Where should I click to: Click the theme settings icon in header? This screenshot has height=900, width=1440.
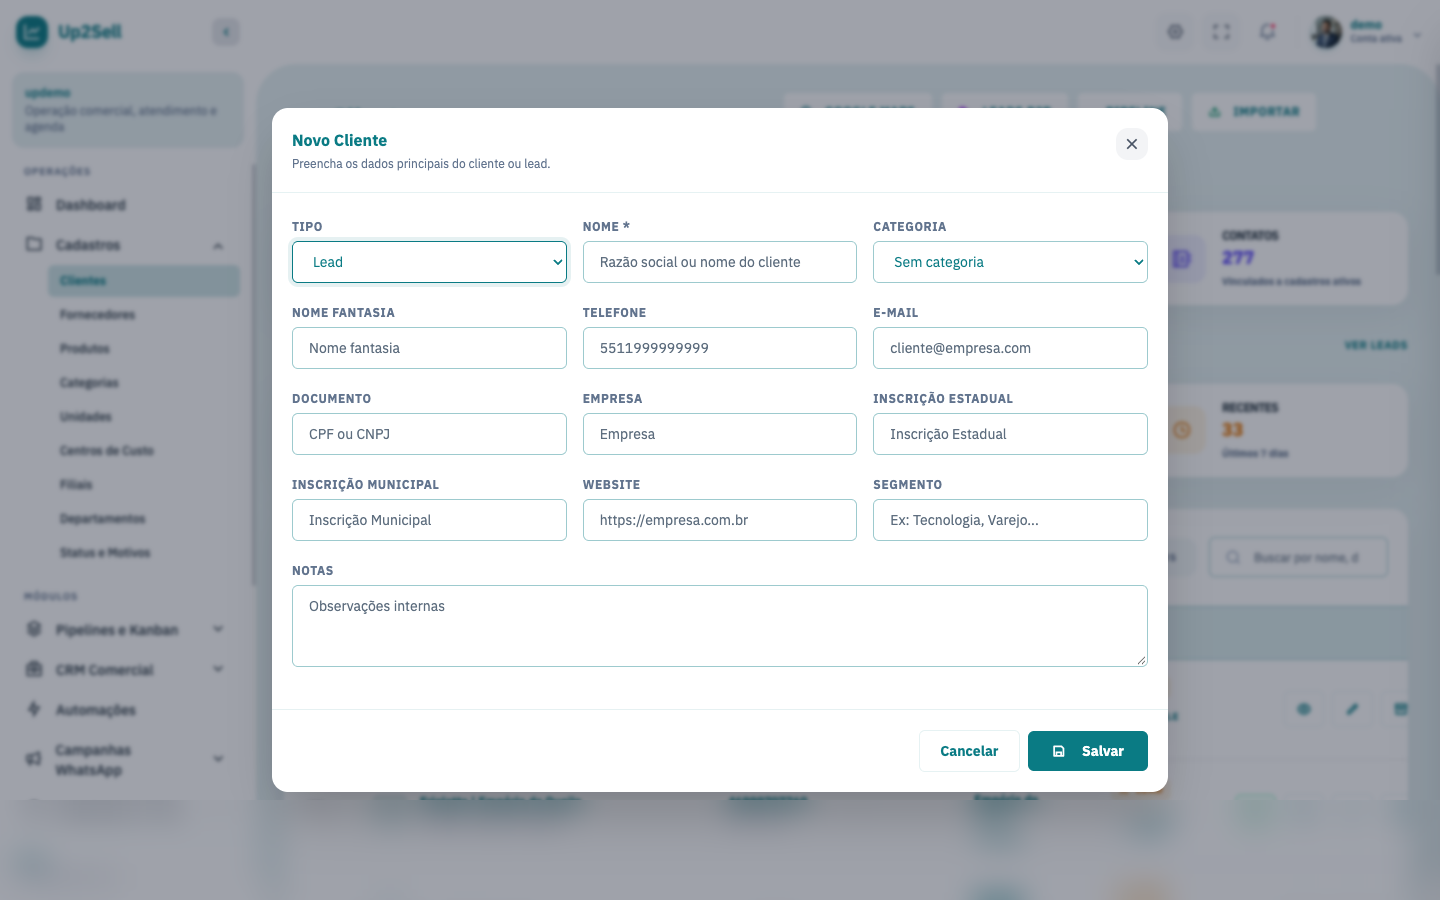1175,32
